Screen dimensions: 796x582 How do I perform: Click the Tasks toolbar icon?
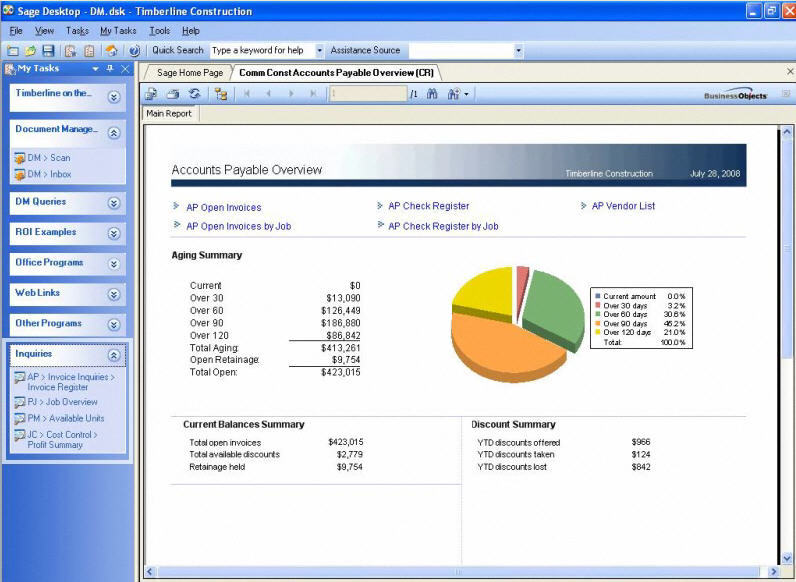point(71,51)
